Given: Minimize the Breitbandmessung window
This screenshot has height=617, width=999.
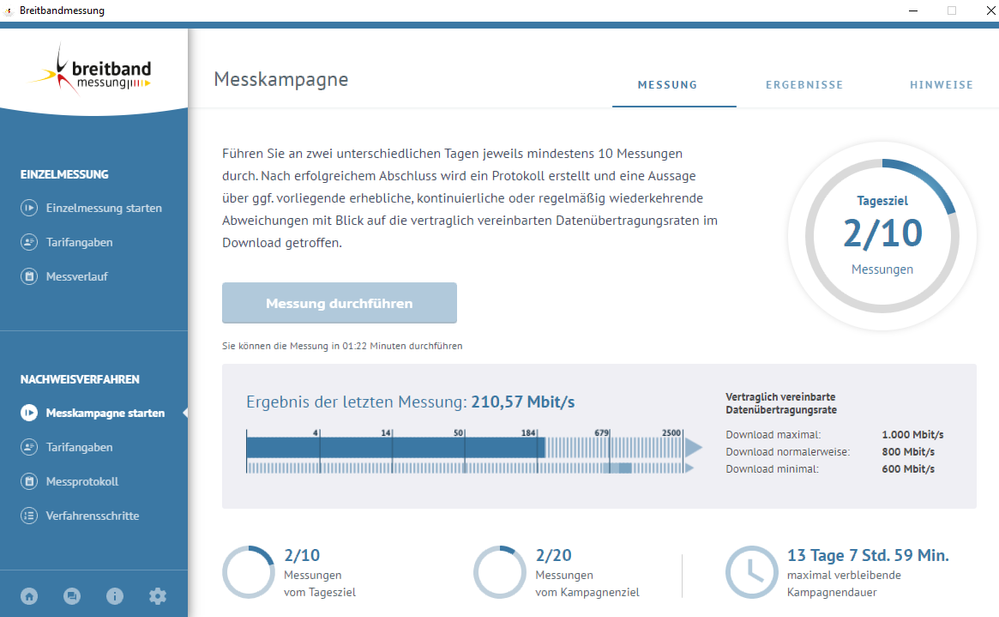Looking at the screenshot, I should [x=913, y=11].
